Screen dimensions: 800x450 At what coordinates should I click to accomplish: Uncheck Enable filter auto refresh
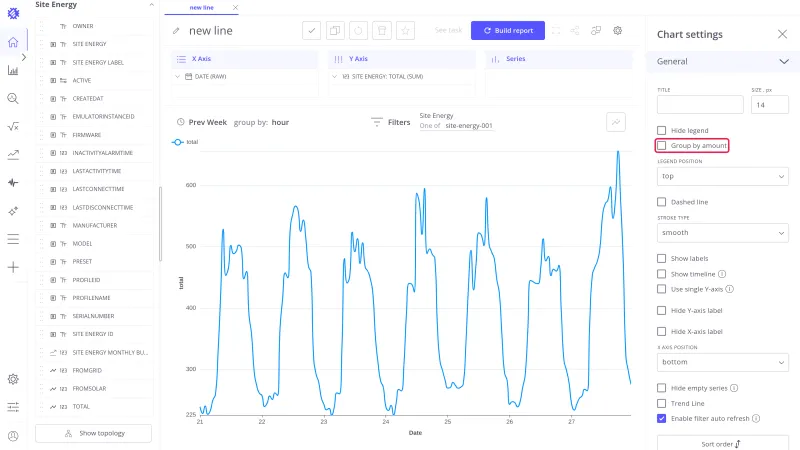[x=661, y=418]
